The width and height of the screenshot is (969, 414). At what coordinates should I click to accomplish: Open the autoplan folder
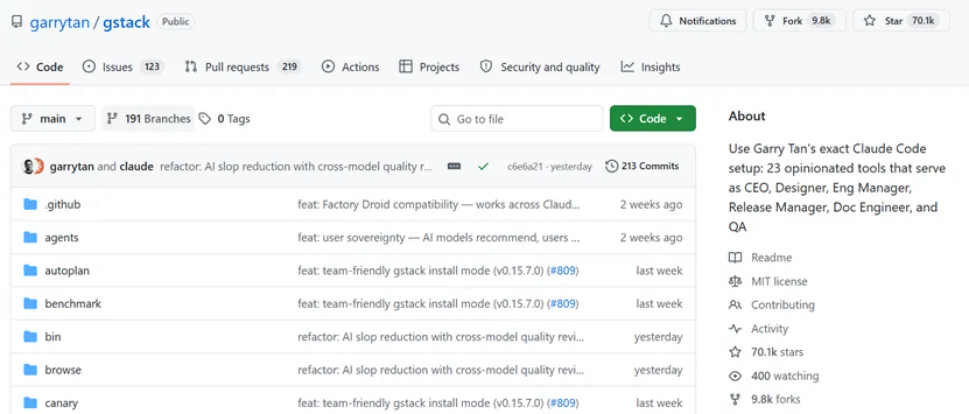pos(67,271)
